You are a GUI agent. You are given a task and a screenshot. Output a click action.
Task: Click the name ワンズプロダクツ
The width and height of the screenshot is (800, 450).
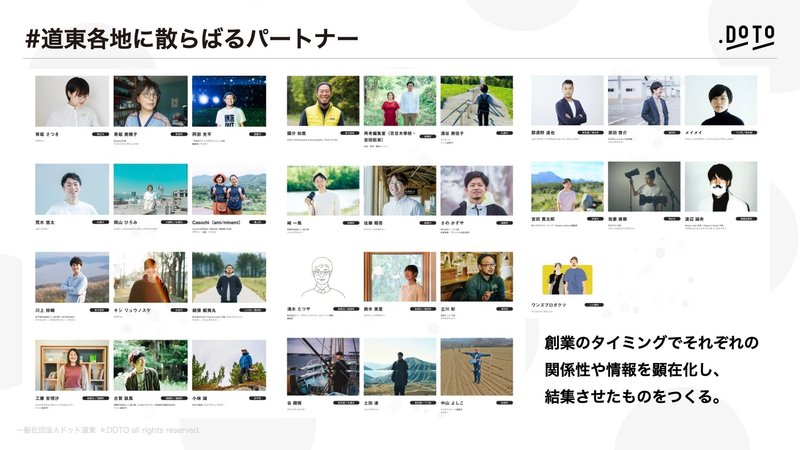coord(549,305)
